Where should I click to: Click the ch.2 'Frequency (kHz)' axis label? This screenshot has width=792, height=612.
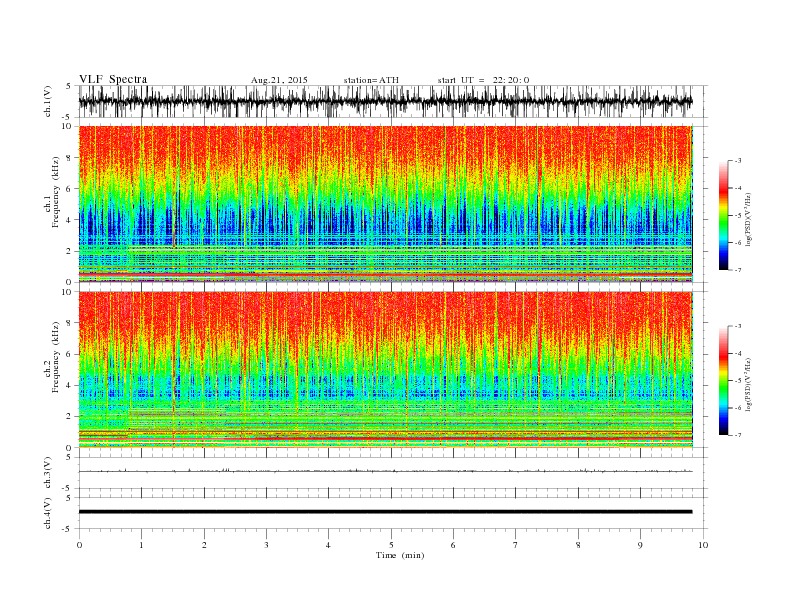pos(56,357)
